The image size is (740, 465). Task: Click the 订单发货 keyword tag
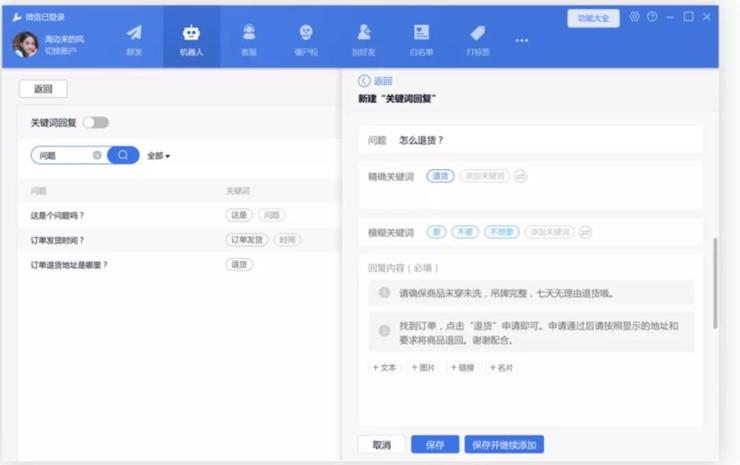247,240
